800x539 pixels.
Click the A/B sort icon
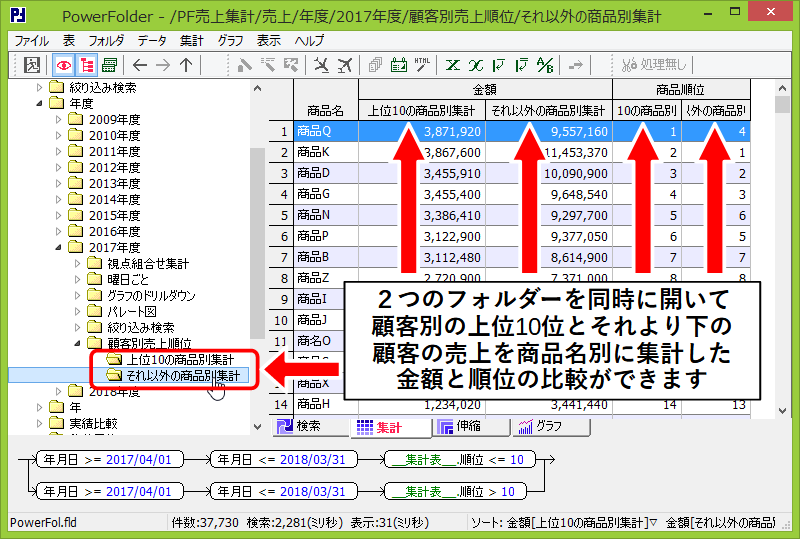click(545, 65)
